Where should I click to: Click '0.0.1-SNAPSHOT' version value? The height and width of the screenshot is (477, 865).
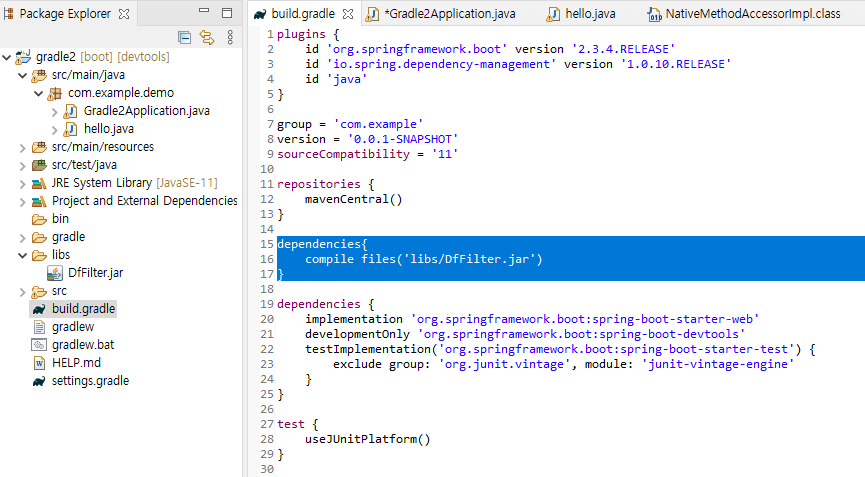[403, 139]
